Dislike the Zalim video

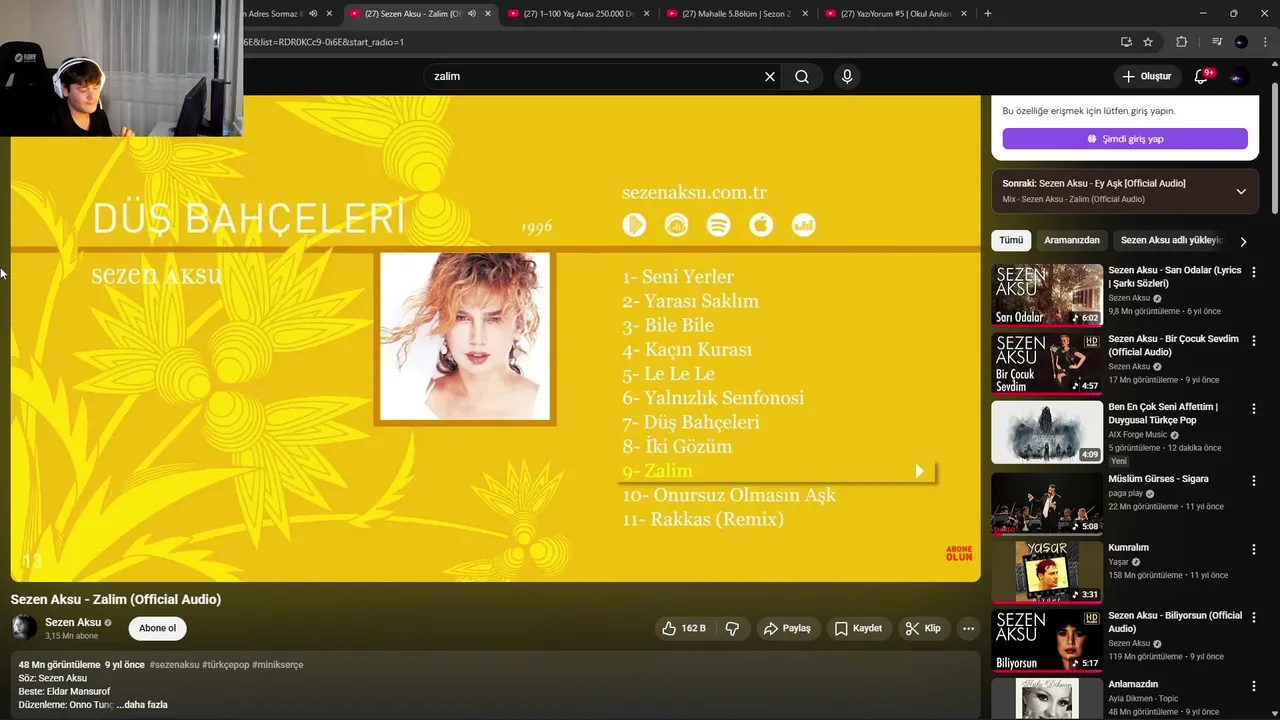tap(732, 628)
